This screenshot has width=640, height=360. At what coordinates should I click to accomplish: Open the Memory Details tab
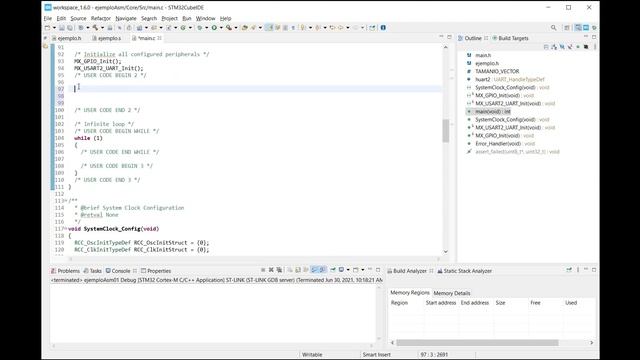[452, 293]
